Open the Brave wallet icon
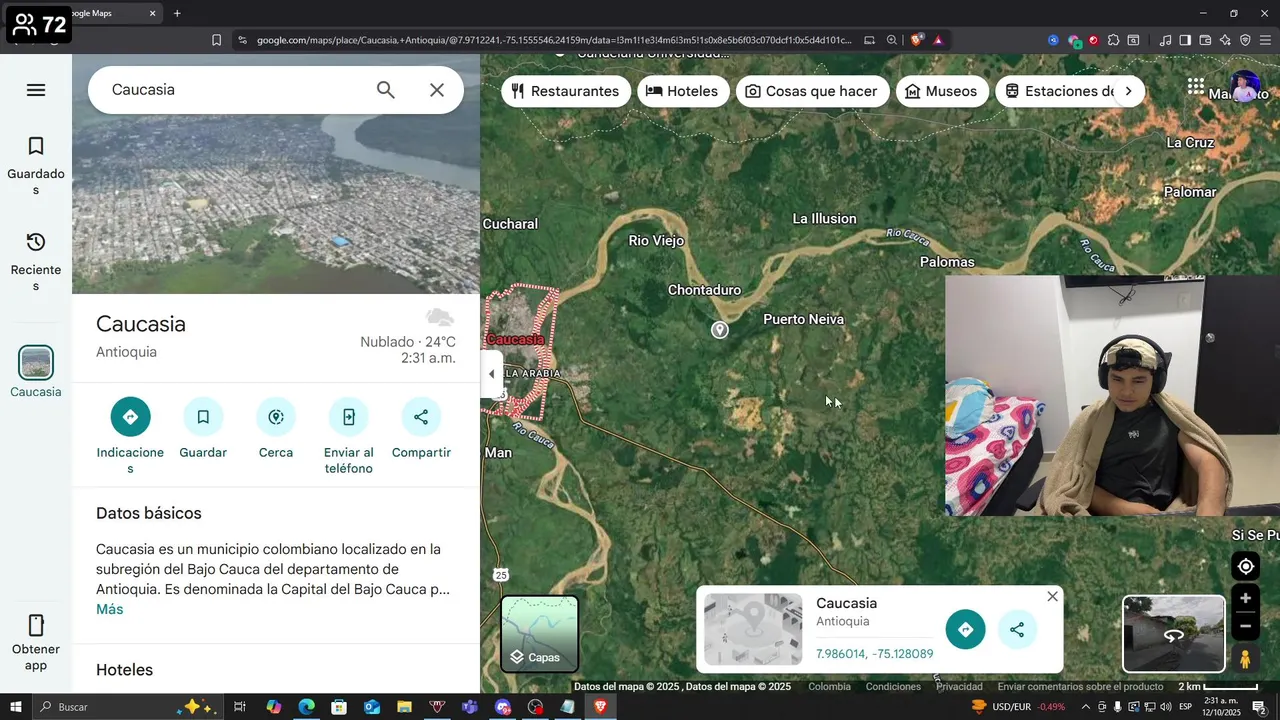Screen dimensions: 1280x720 tap(1205, 40)
